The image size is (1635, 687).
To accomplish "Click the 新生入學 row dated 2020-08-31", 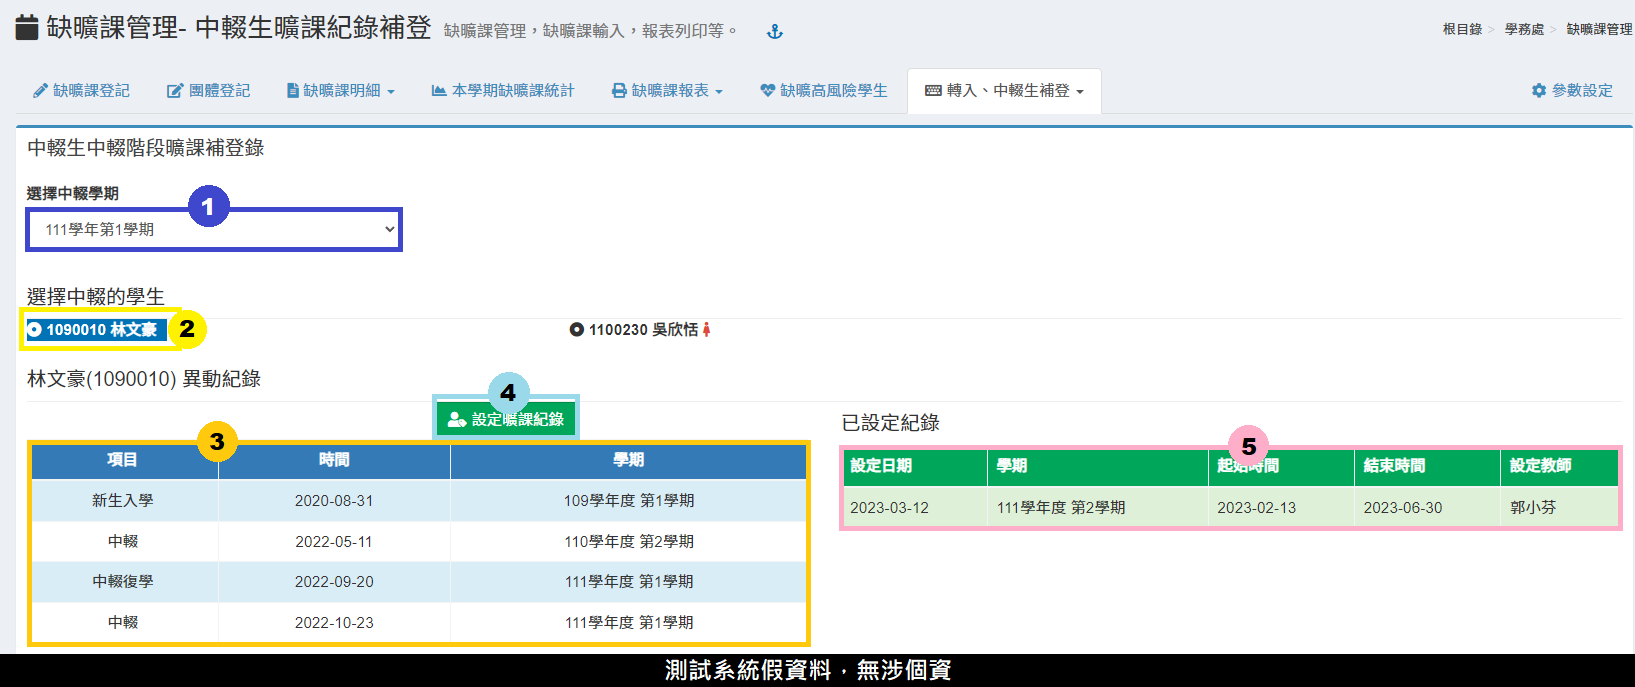I will click(x=418, y=501).
